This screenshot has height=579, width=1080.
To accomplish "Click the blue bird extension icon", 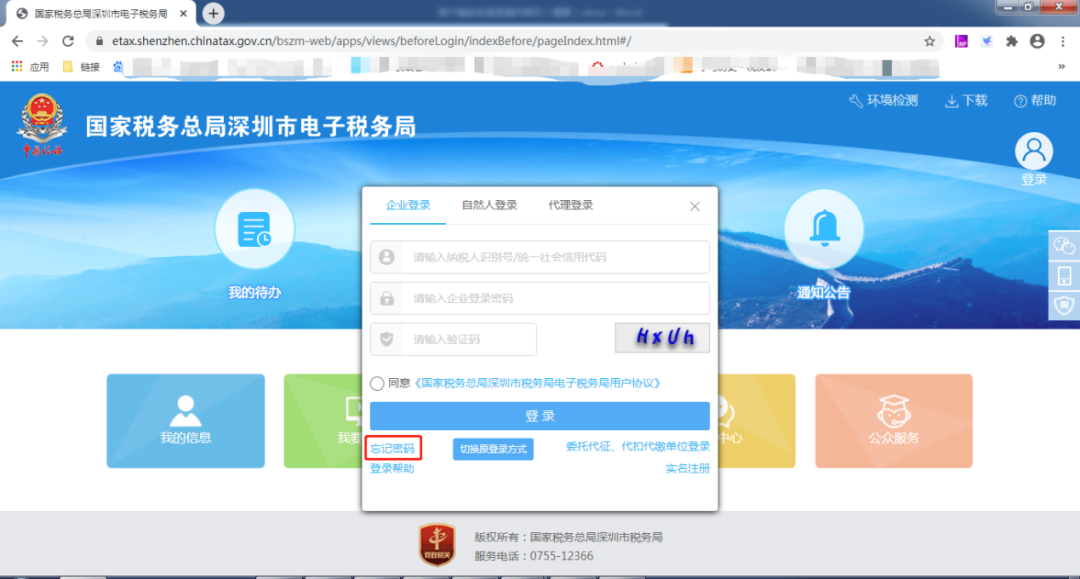I will [987, 41].
